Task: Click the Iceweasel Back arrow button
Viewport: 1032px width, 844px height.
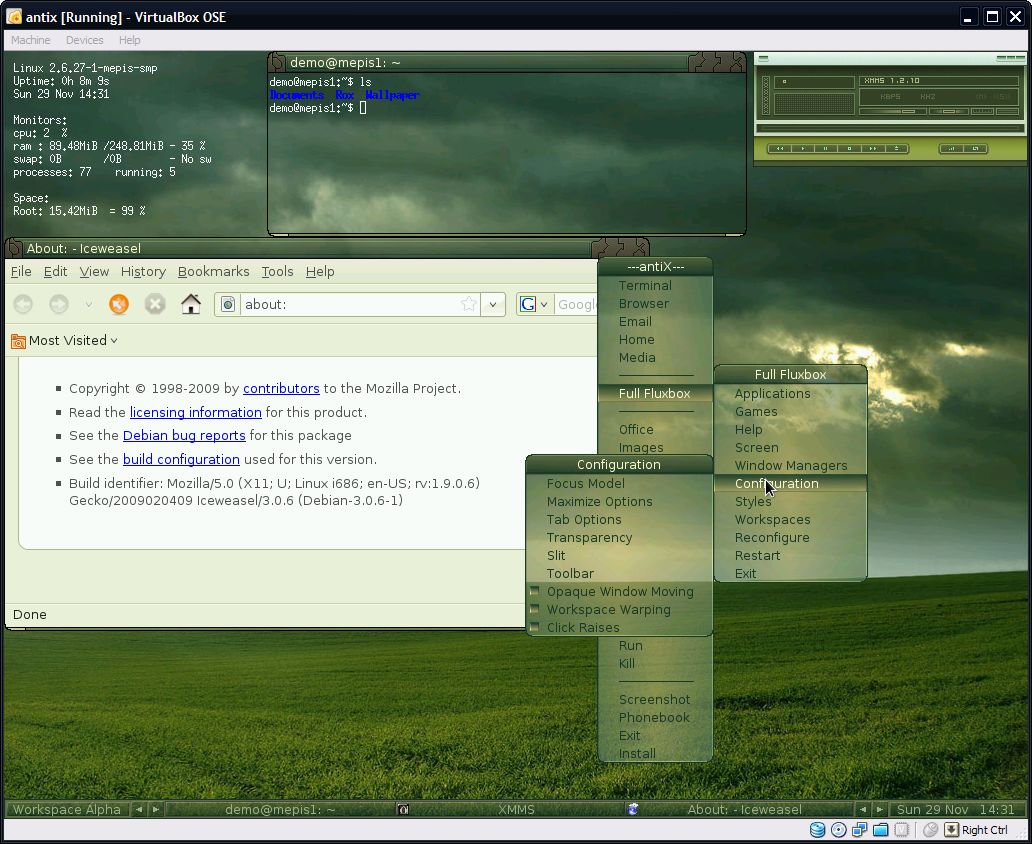Action: (24, 304)
